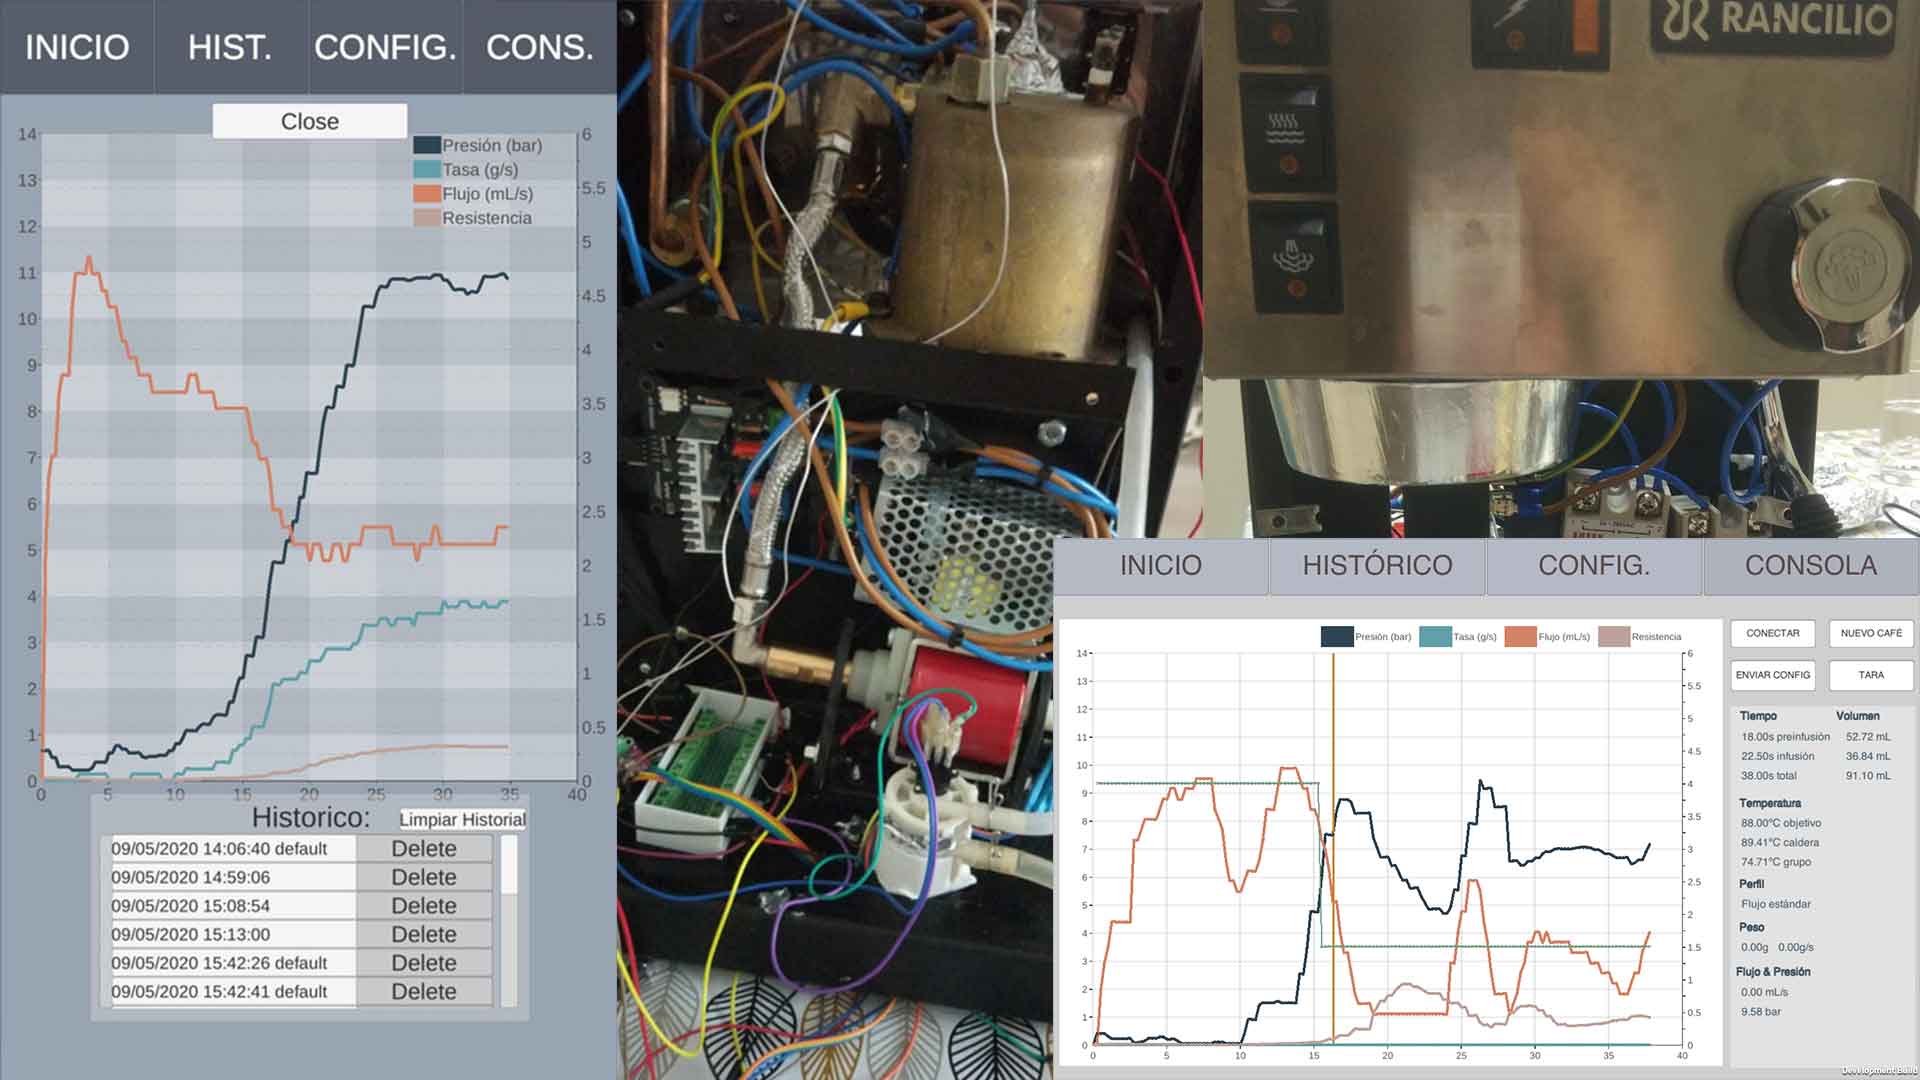Toggle Flujo (mL/s) series in right chart legend

[1520, 637]
